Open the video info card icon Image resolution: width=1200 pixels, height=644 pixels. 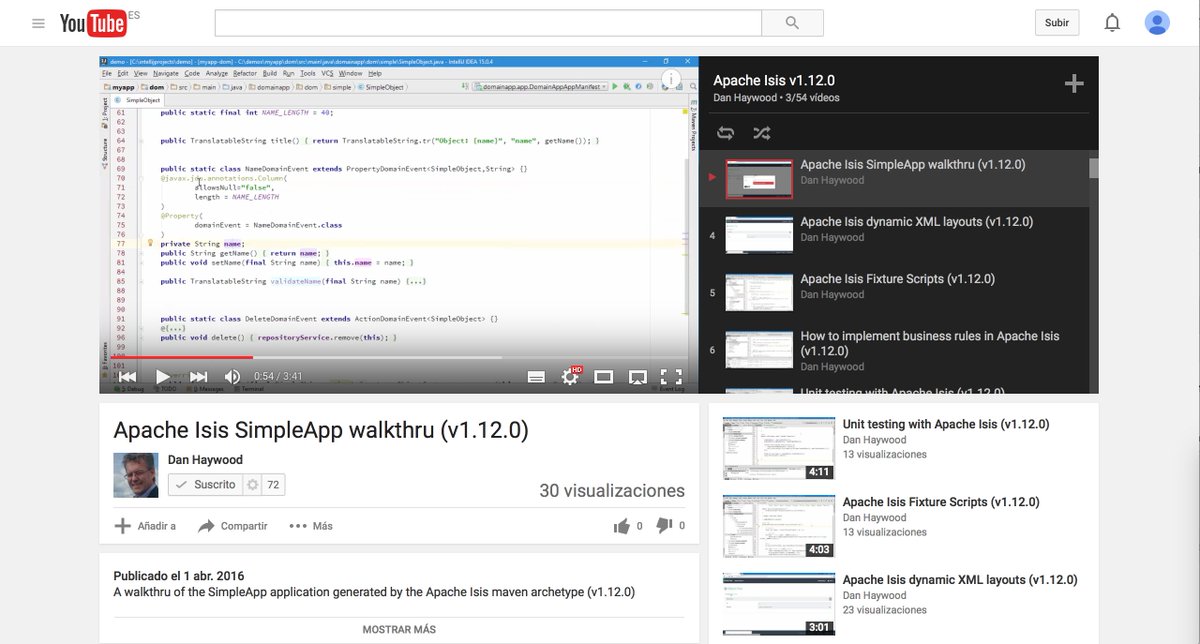coord(673,80)
